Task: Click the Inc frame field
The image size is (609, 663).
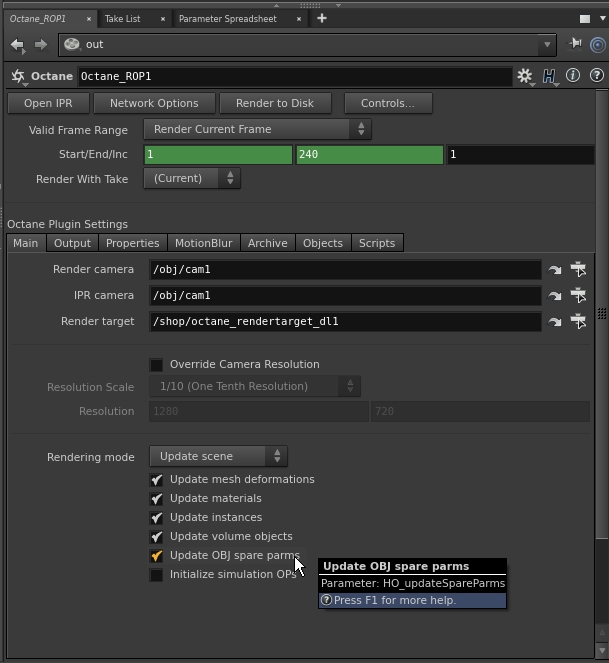Action: (x=521, y=154)
